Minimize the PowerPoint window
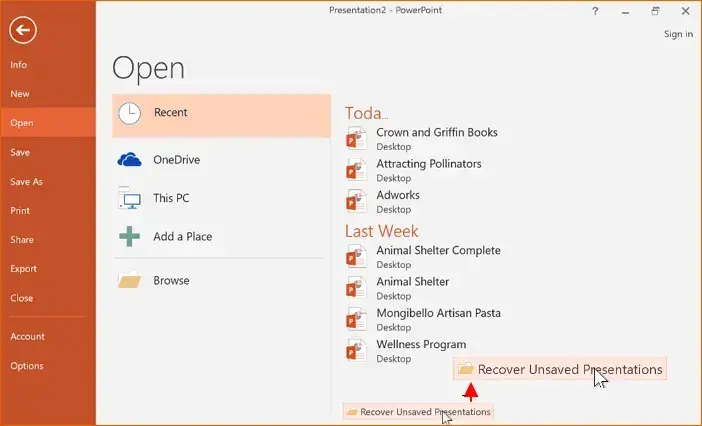This screenshot has height=426, width=702. pyautogui.click(x=625, y=11)
